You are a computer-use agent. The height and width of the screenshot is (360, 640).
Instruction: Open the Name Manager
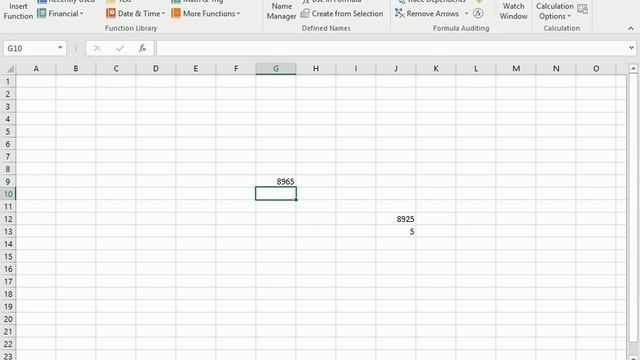(x=281, y=11)
